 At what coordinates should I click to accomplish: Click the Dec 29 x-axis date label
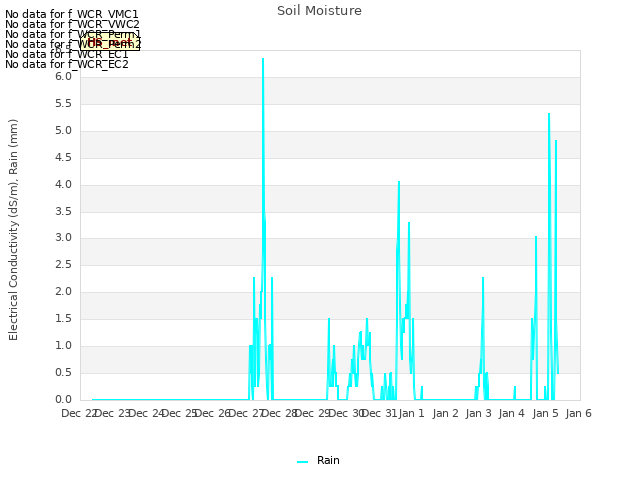click(x=313, y=413)
